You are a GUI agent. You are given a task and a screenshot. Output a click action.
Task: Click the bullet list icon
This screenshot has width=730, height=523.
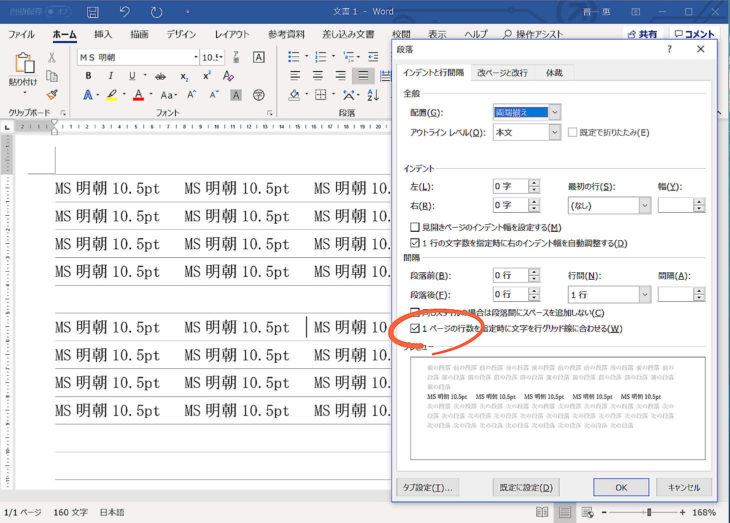tap(294, 57)
